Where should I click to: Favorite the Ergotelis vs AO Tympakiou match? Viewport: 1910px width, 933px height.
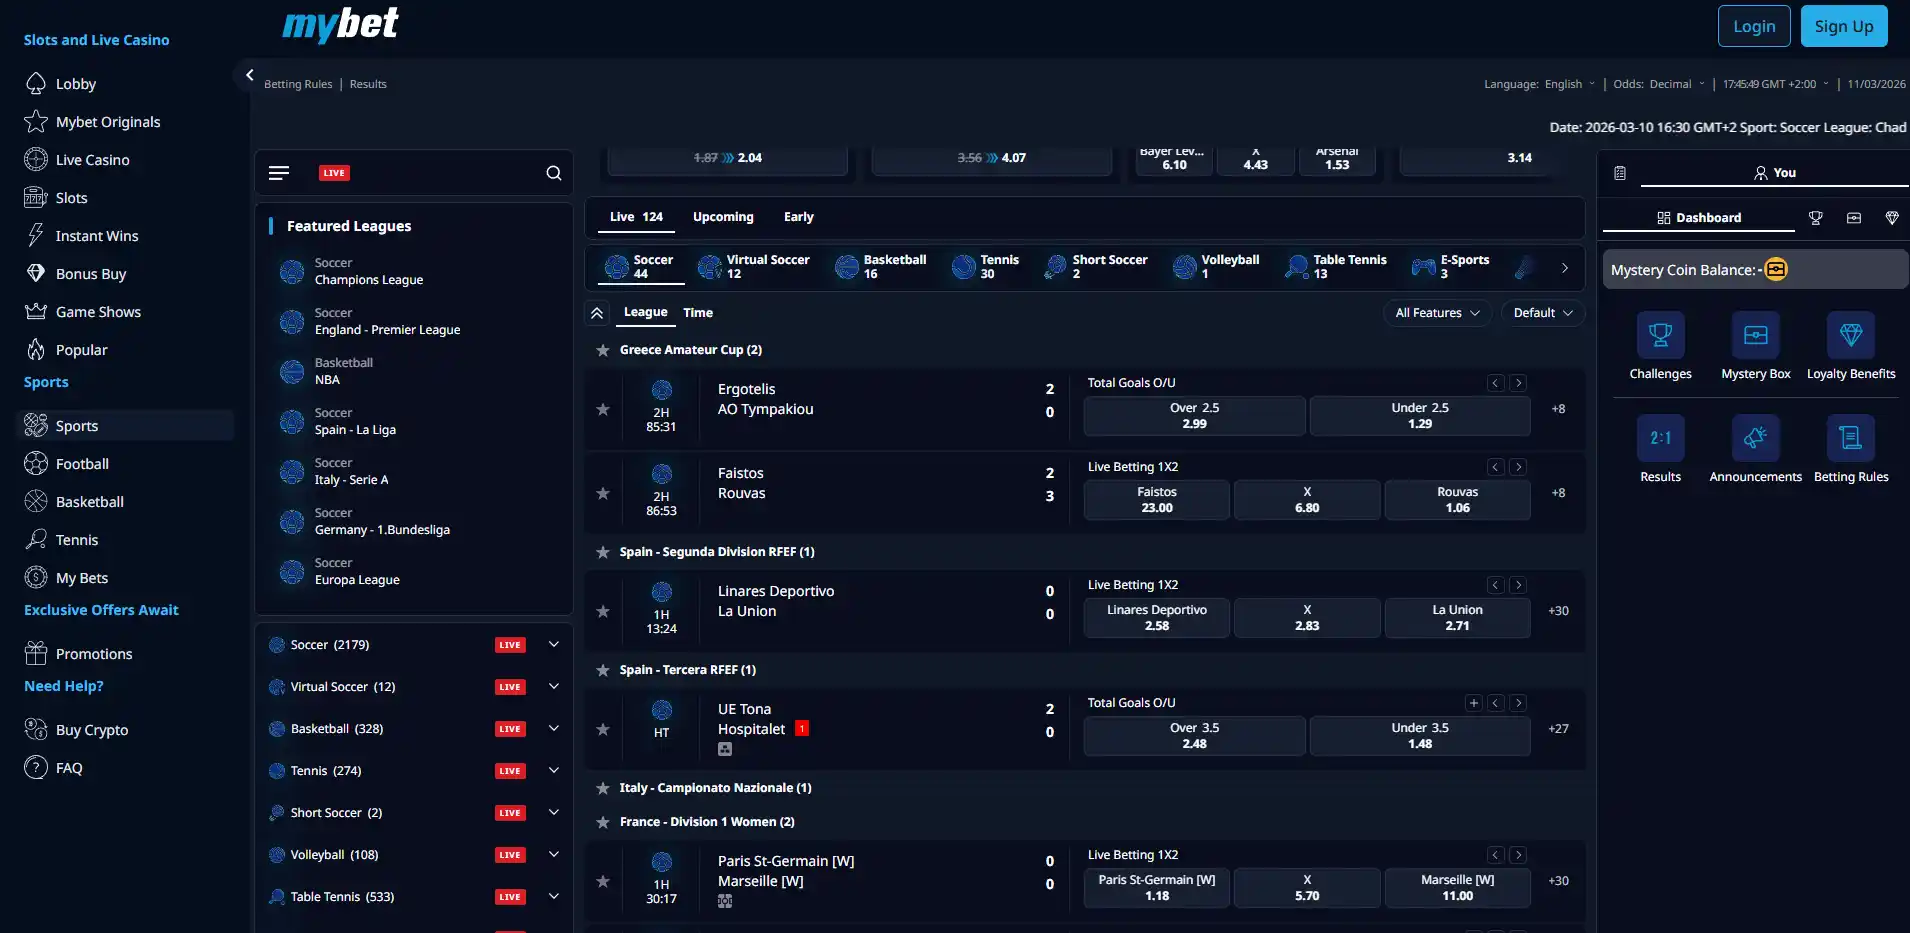click(x=603, y=409)
